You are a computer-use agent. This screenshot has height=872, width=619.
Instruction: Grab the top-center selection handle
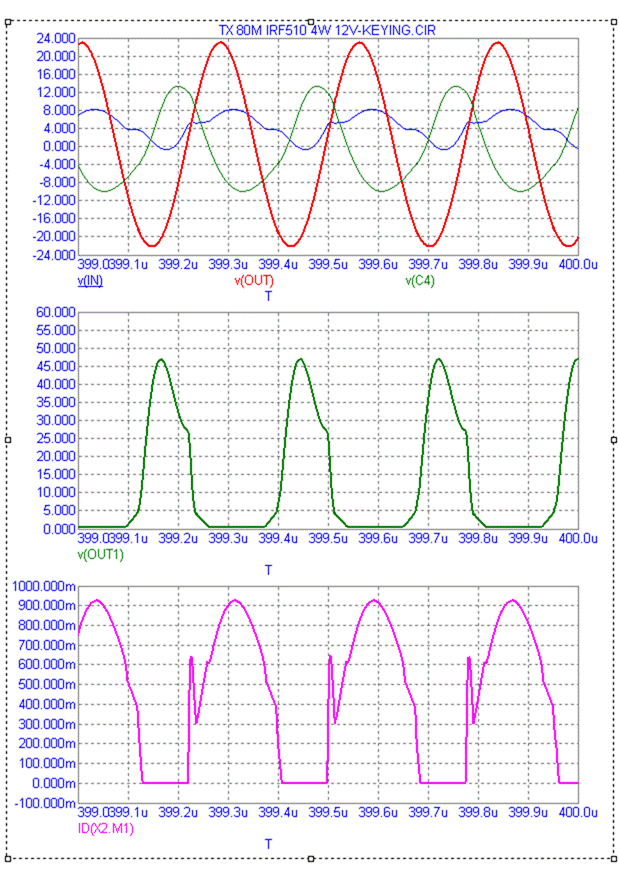[311, 21]
